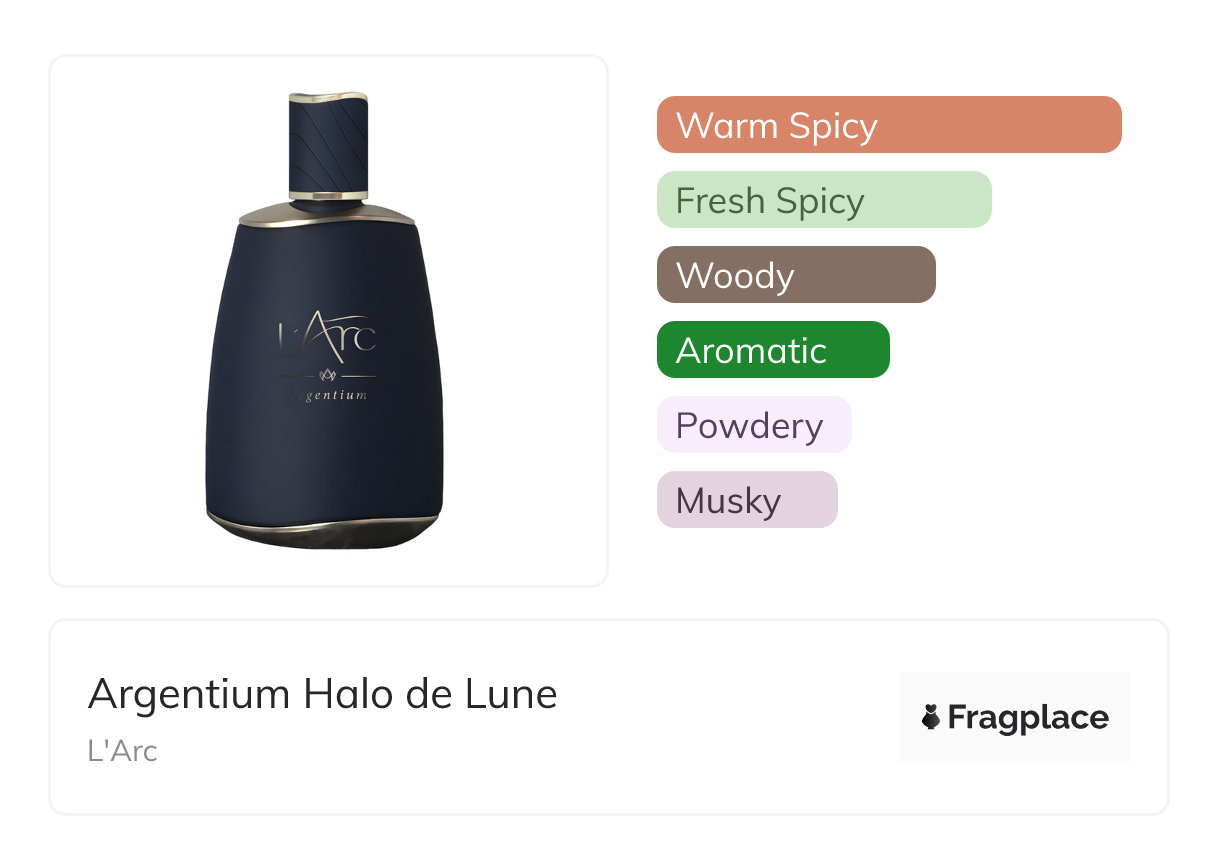Open the L'Arc brand name link
The height and width of the screenshot is (864, 1218).
[x=122, y=751]
